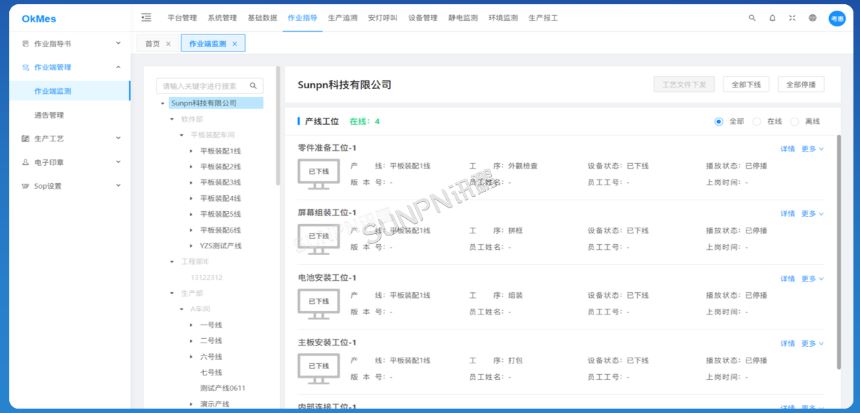Image resolution: width=860 pixels, height=413 pixels.
Task: Select the 在线 radio filter
Action: pos(757,122)
